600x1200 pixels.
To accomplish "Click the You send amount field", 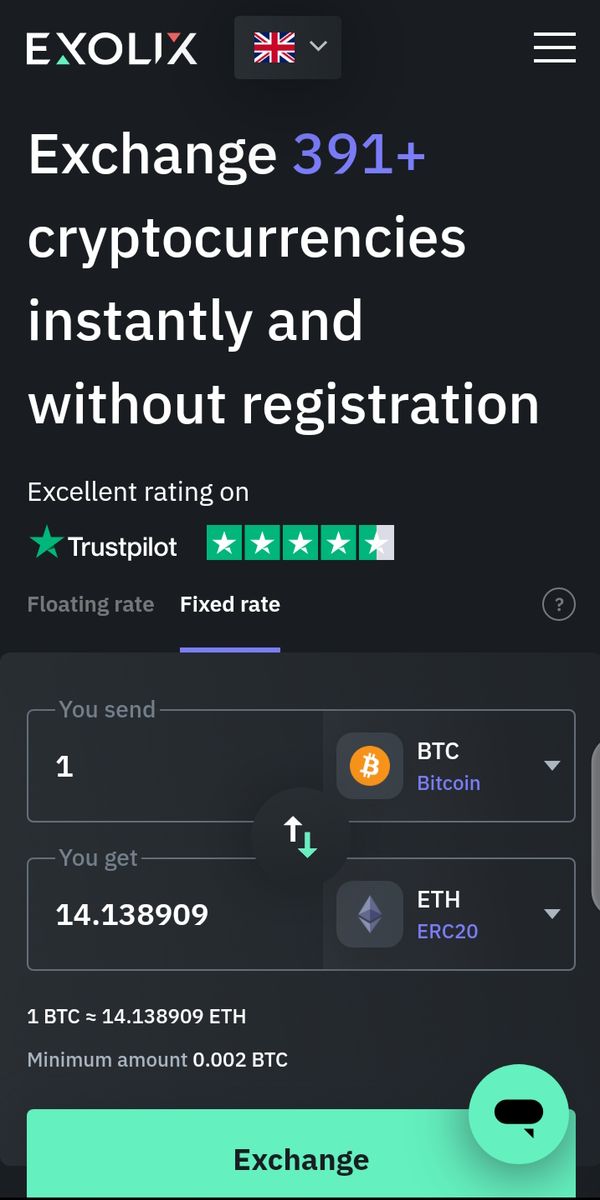I will point(175,767).
